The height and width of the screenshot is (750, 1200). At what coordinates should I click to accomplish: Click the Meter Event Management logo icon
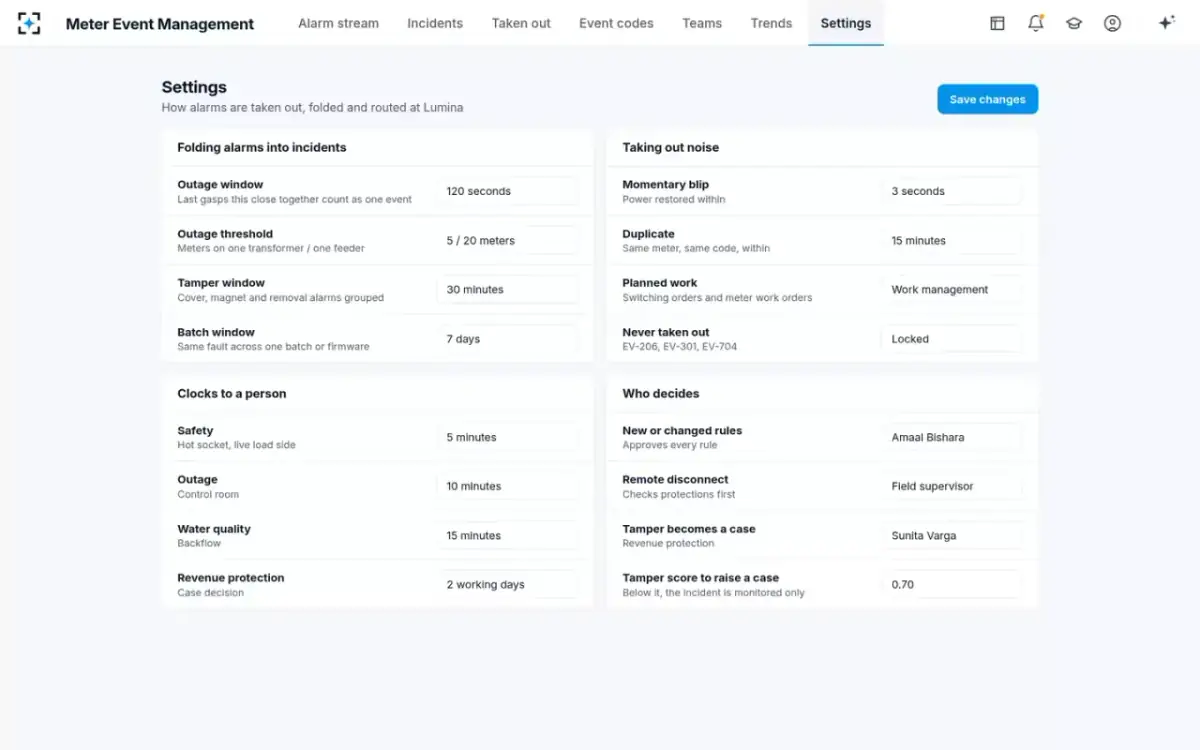coord(29,23)
